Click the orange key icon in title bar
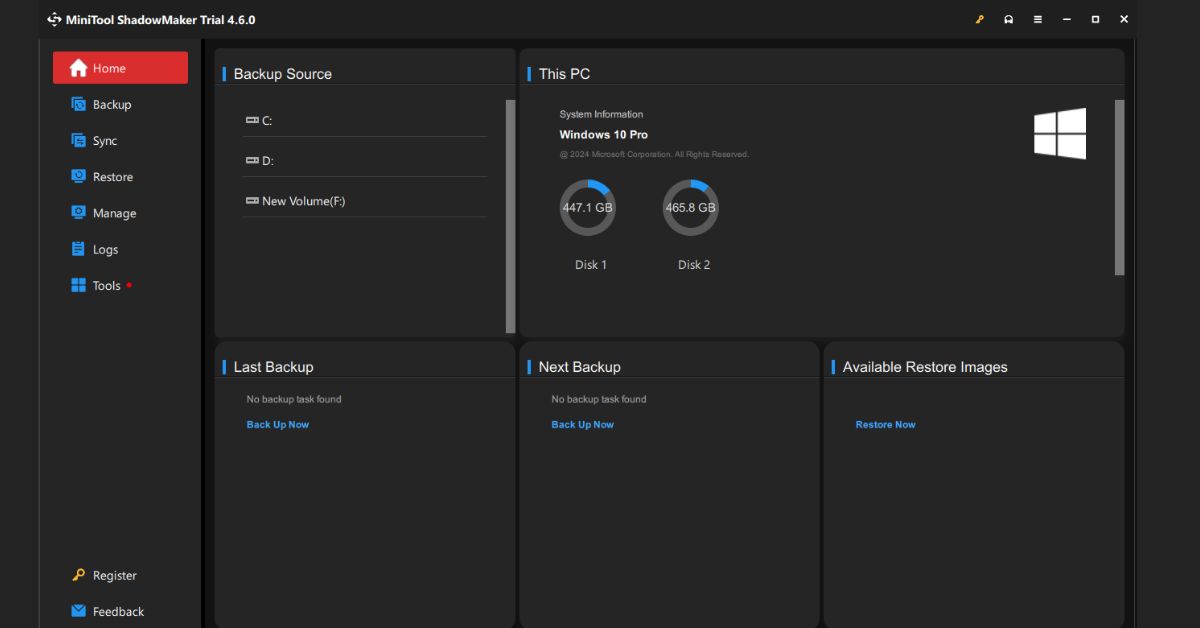 (x=979, y=19)
